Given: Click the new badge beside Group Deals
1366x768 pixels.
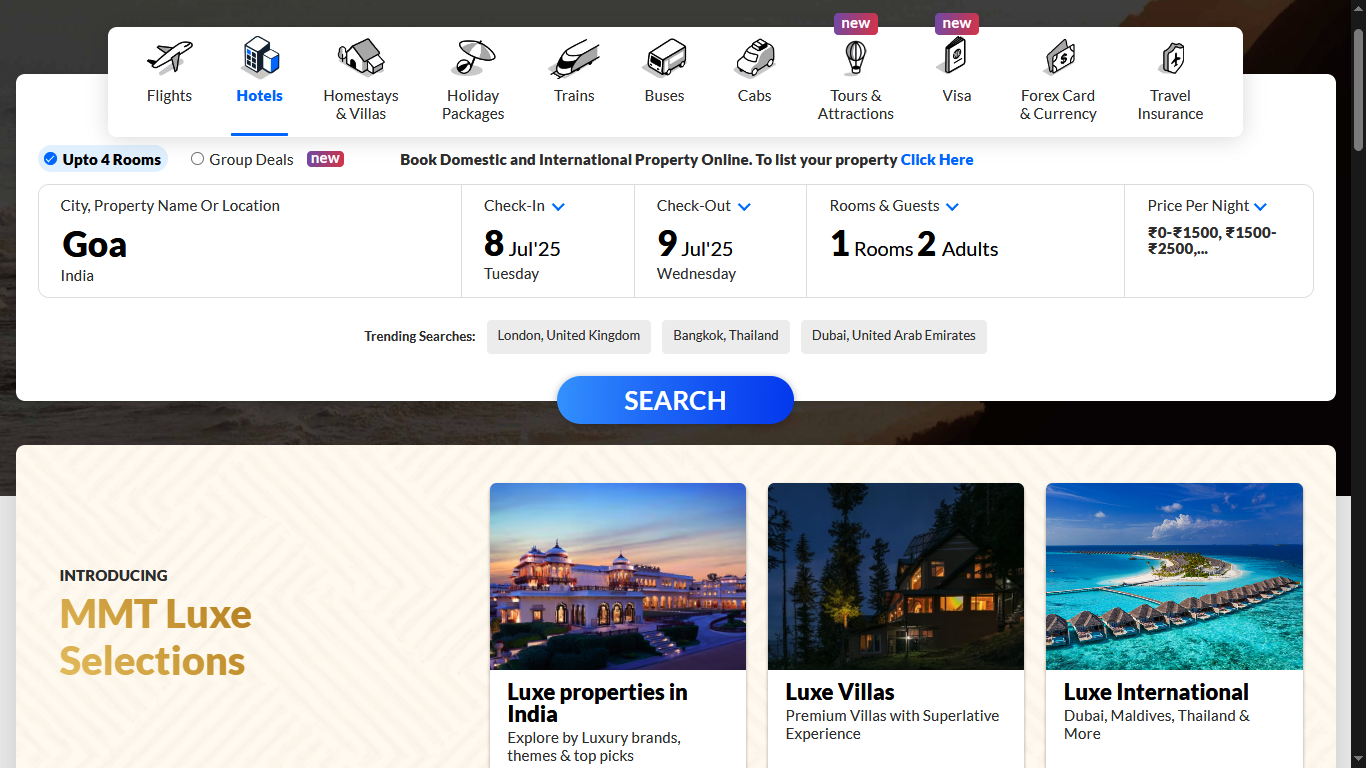Looking at the screenshot, I should point(325,159).
